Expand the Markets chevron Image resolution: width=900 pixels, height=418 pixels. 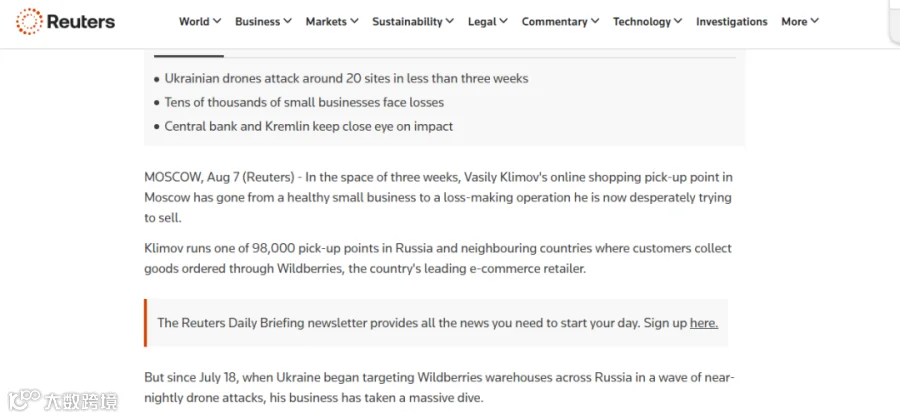354,21
